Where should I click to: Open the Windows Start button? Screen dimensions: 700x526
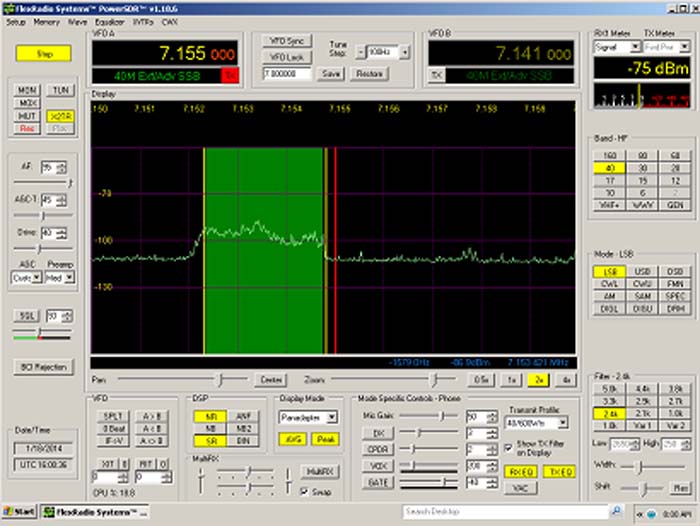point(19,512)
